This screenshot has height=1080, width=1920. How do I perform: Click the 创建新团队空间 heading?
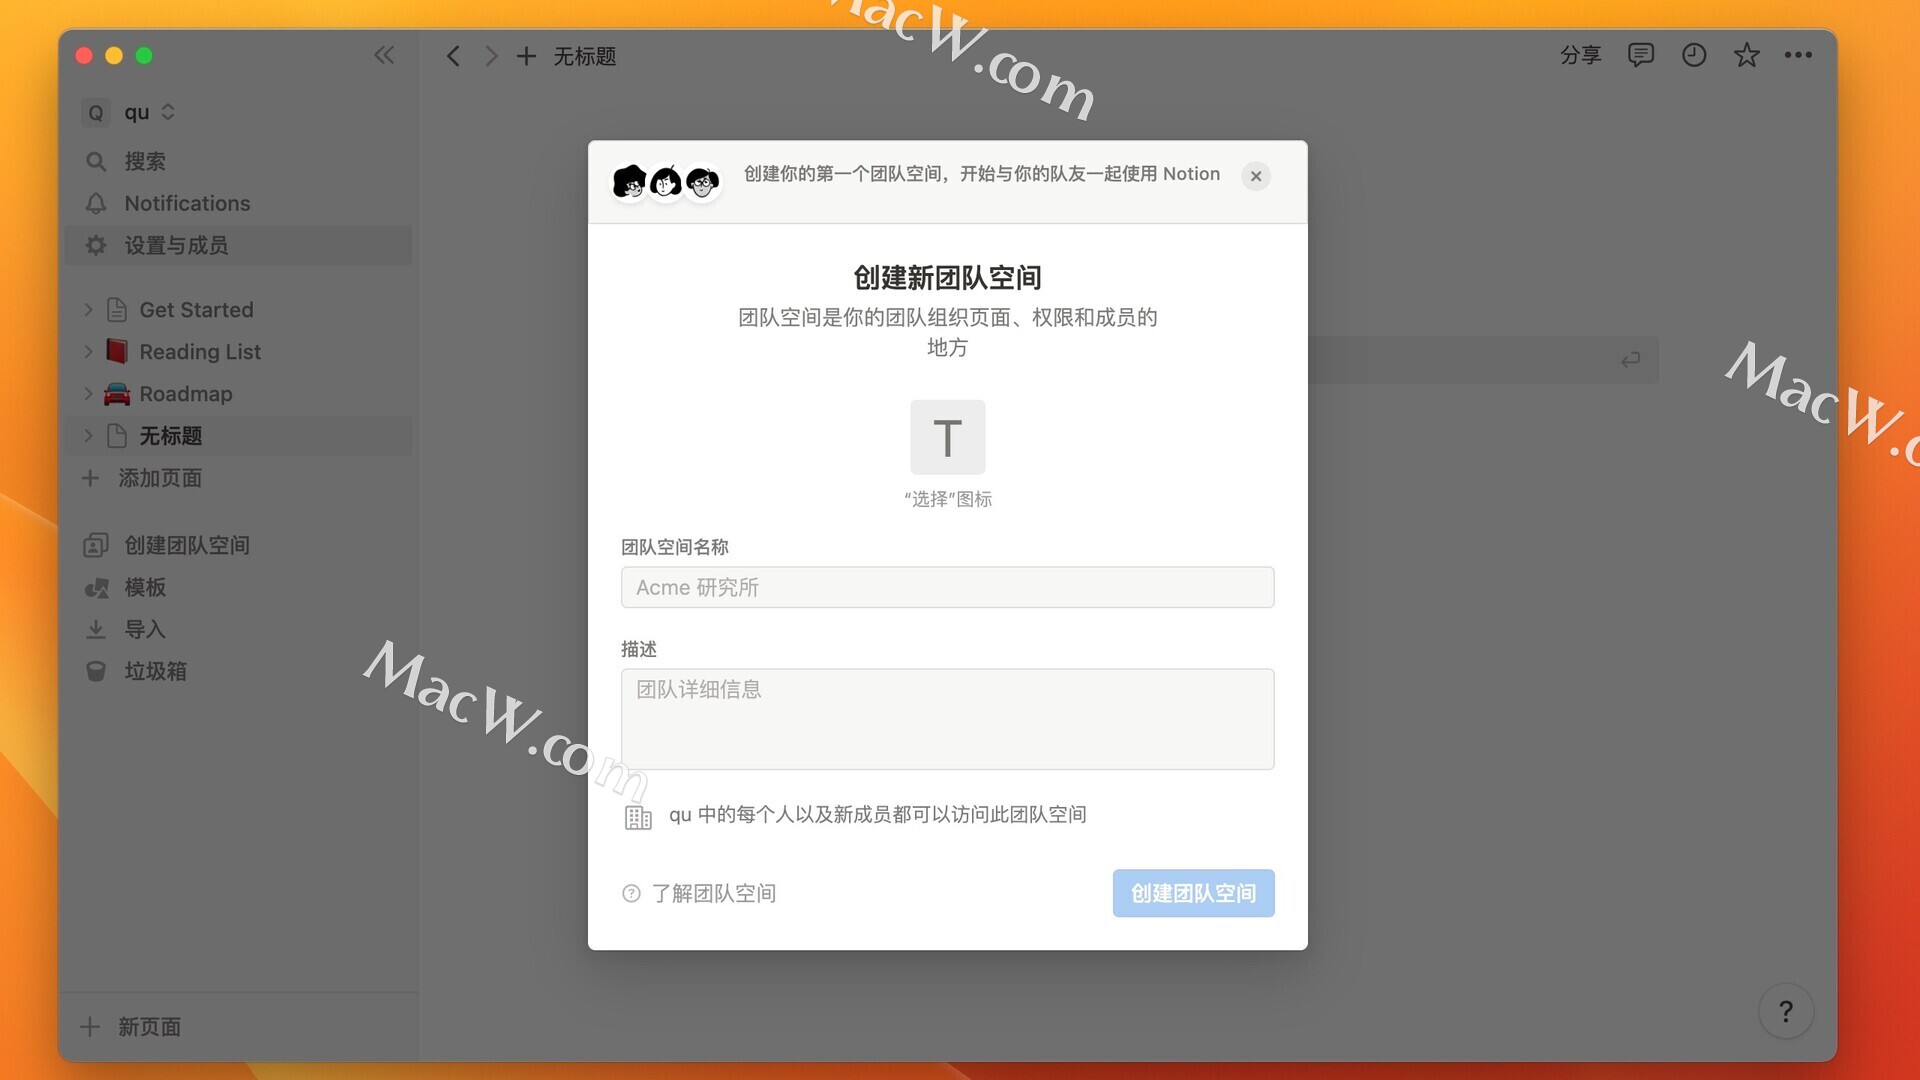947,277
